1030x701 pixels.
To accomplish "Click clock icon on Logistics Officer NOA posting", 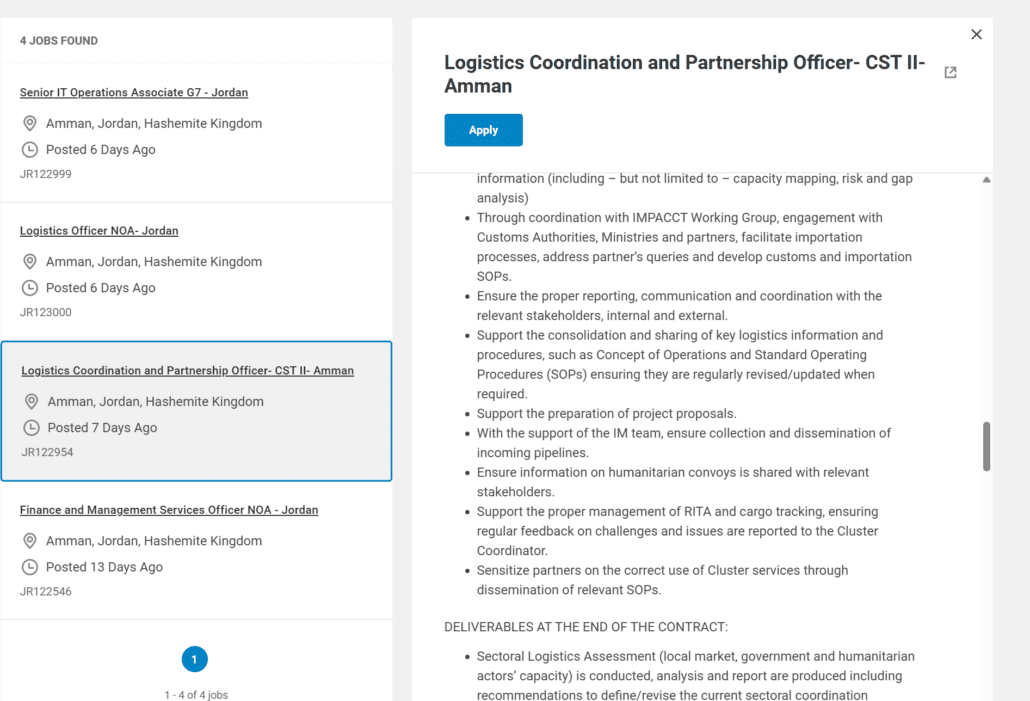I will point(30,288).
